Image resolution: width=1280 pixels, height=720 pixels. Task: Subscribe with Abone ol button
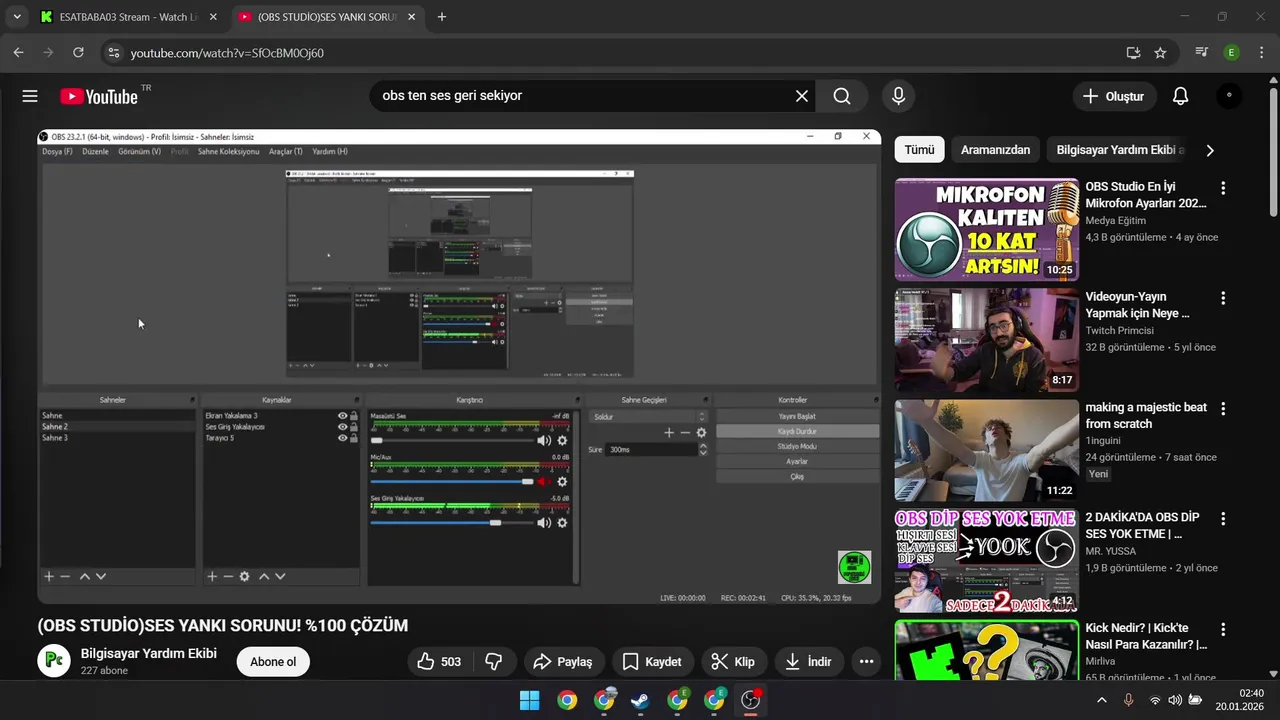click(273, 662)
